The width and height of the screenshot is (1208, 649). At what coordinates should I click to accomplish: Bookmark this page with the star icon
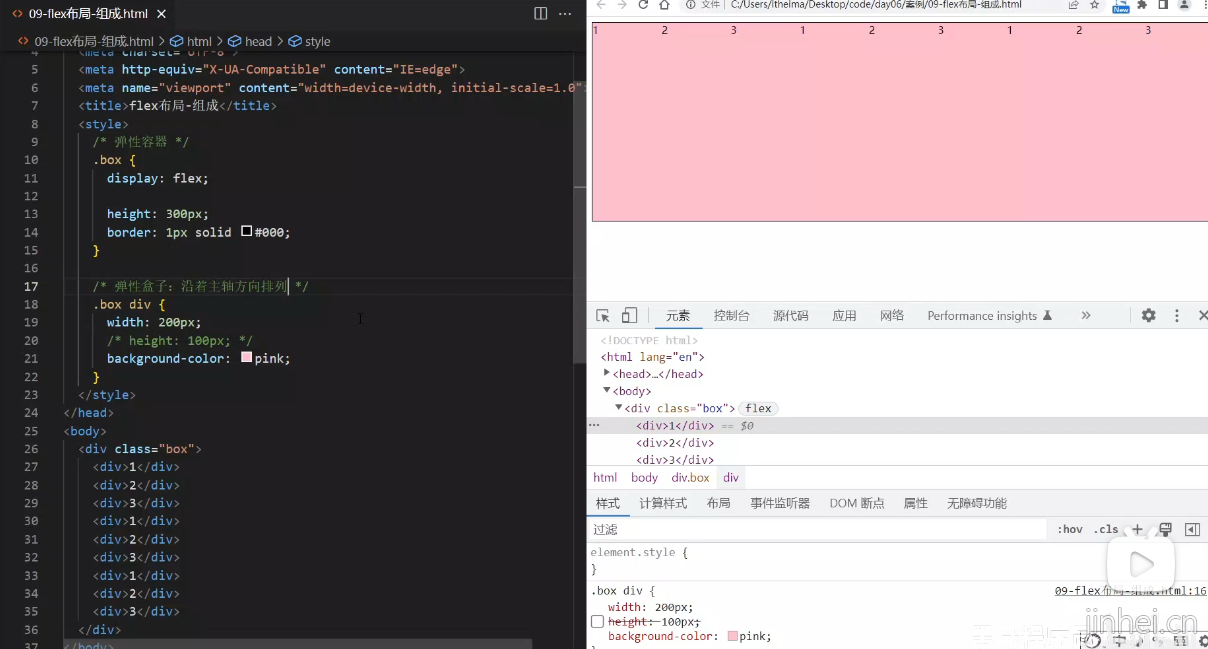click(x=1095, y=5)
